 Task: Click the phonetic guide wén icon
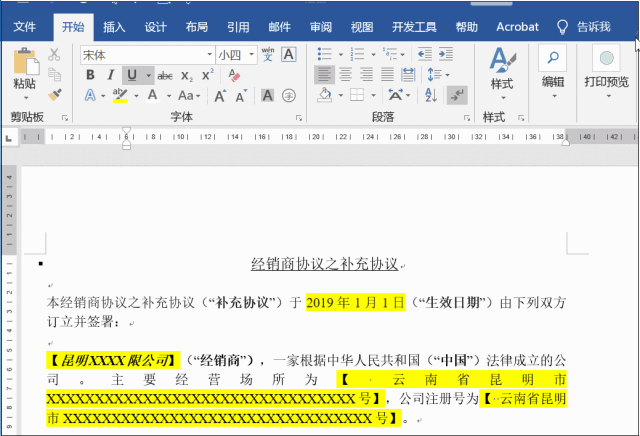[268, 54]
